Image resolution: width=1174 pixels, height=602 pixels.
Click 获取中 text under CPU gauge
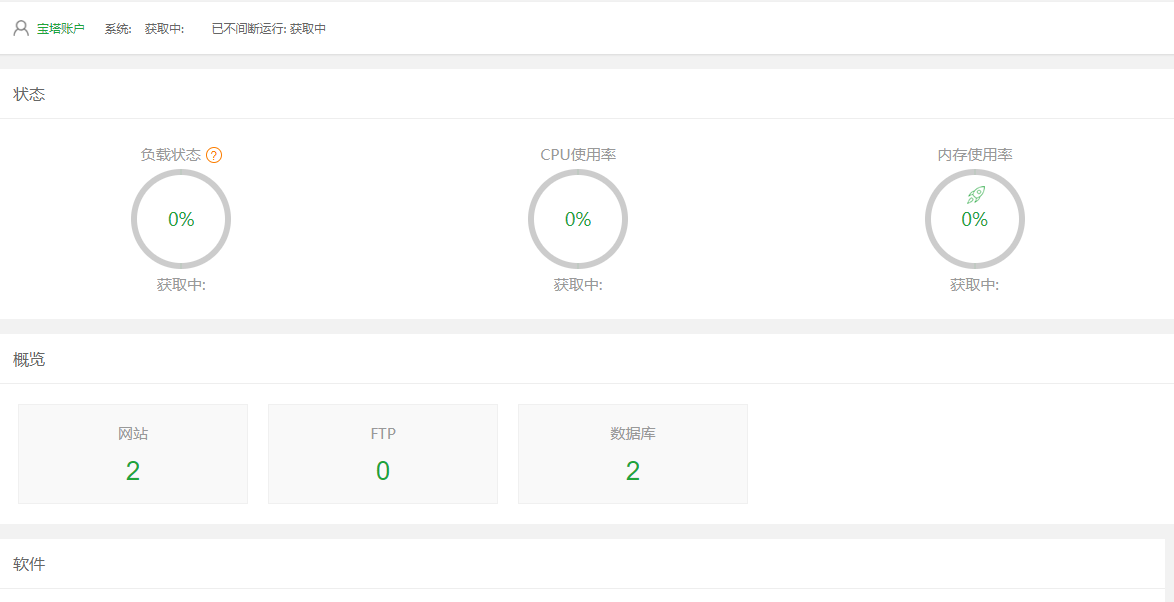pyautogui.click(x=578, y=285)
